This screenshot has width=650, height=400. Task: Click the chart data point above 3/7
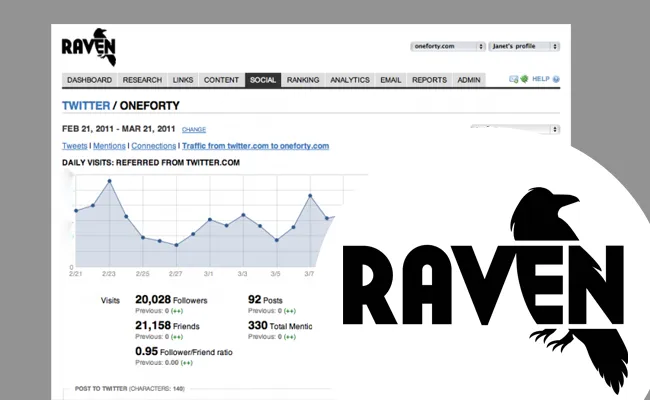(310, 196)
